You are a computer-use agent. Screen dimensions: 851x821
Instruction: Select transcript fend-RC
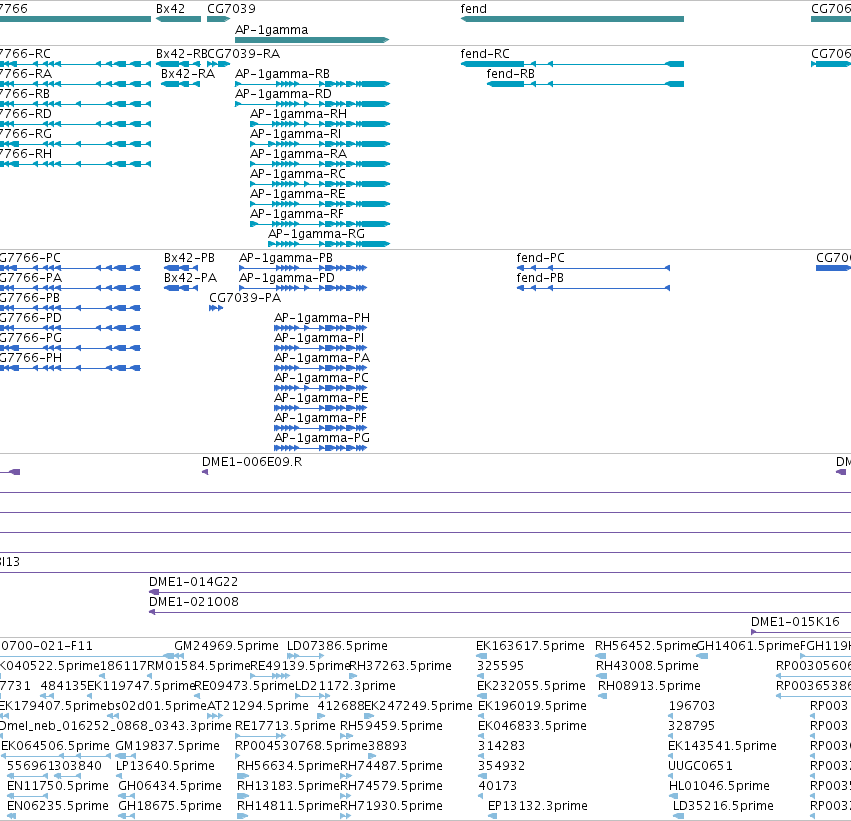click(x=485, y=54)
